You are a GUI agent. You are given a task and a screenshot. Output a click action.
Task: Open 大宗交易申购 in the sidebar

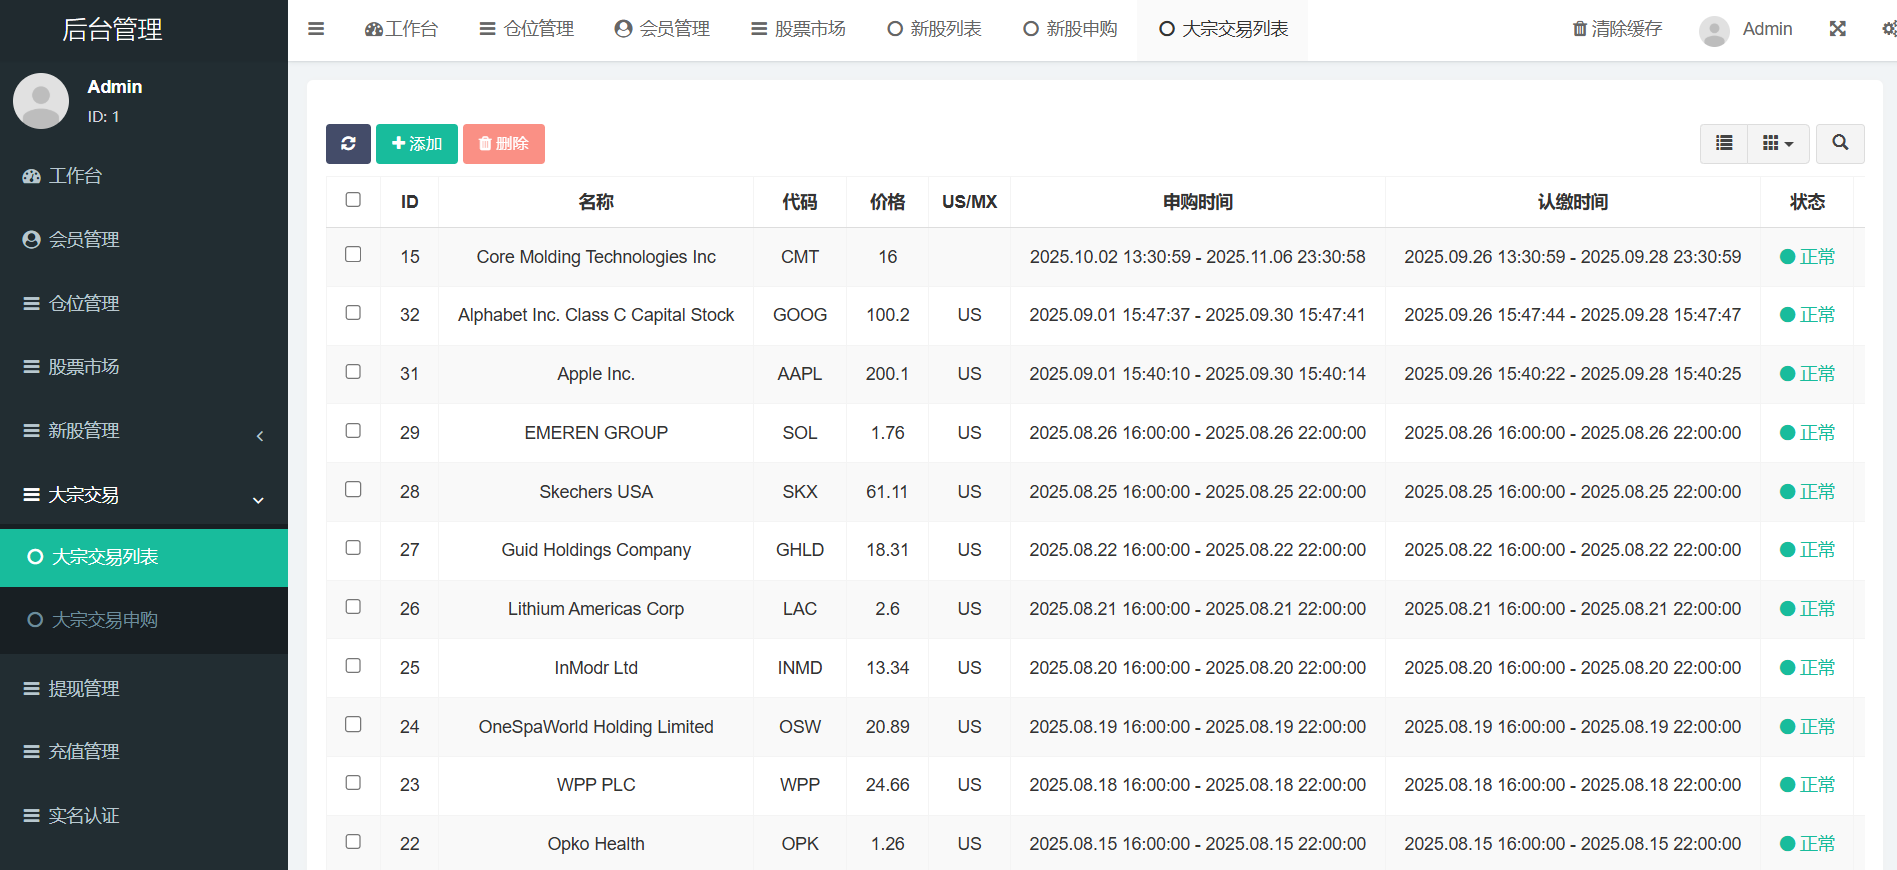point(105,620)
